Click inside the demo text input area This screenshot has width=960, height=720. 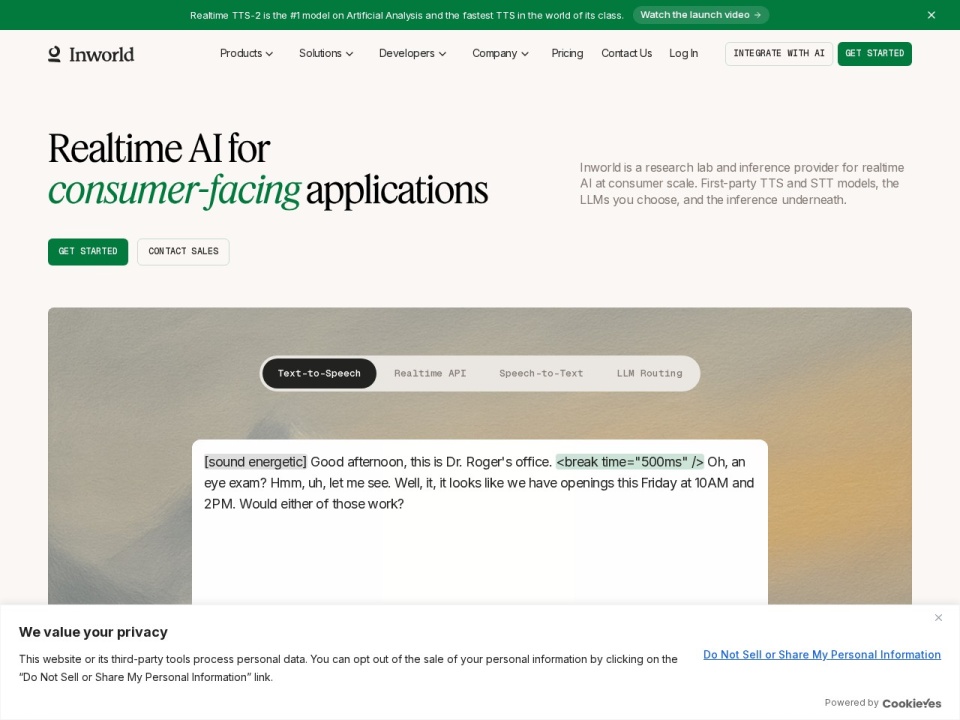coord(479,522)
